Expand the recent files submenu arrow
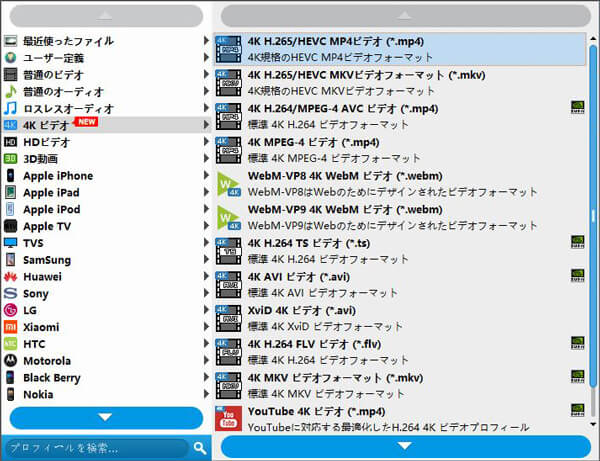The image size is (600, 461). pyautogui.click(x=206, y=40)
